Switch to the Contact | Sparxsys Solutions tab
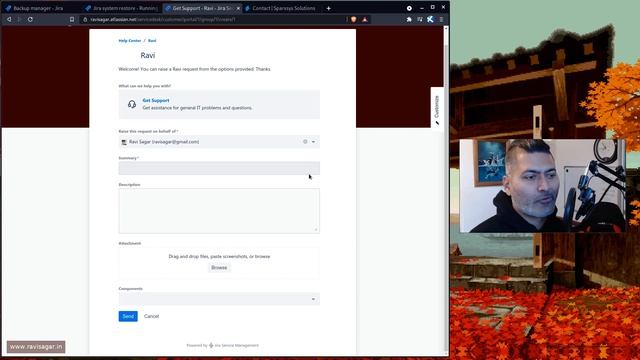The width and height of the screenshot is (640, 360). click(281, 8)
